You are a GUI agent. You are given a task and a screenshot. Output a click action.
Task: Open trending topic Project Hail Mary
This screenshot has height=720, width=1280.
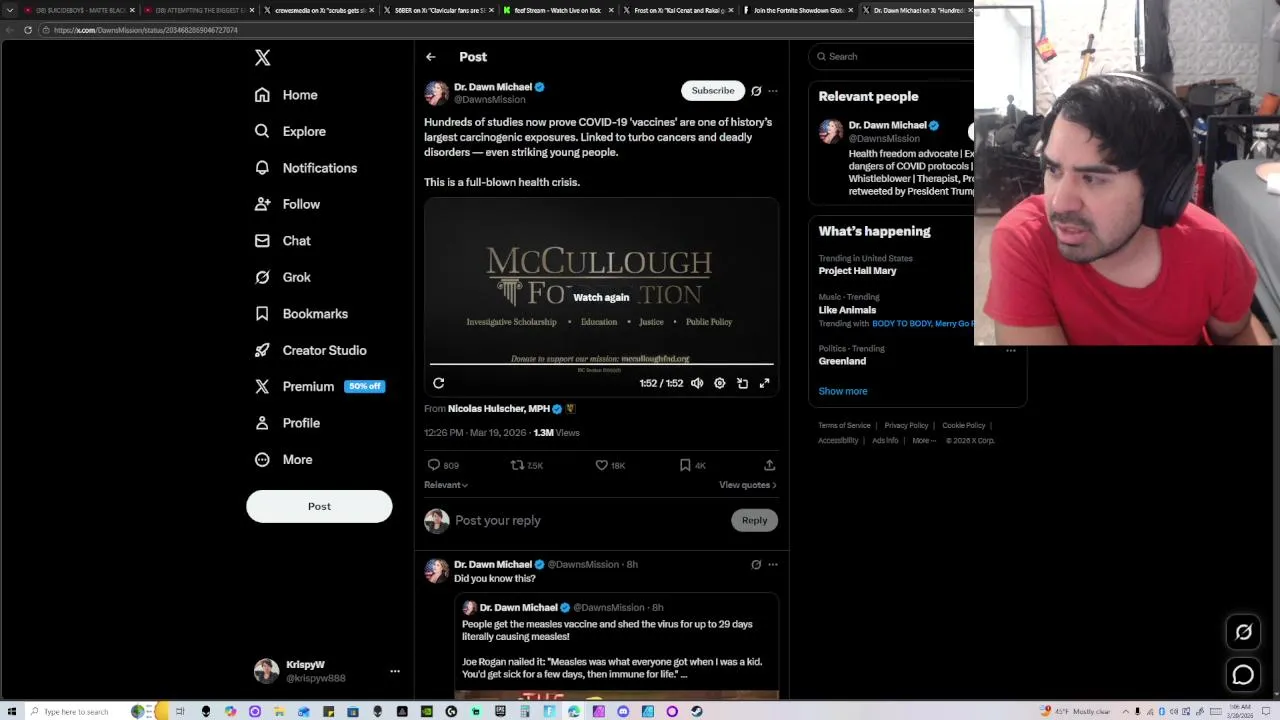857,271
